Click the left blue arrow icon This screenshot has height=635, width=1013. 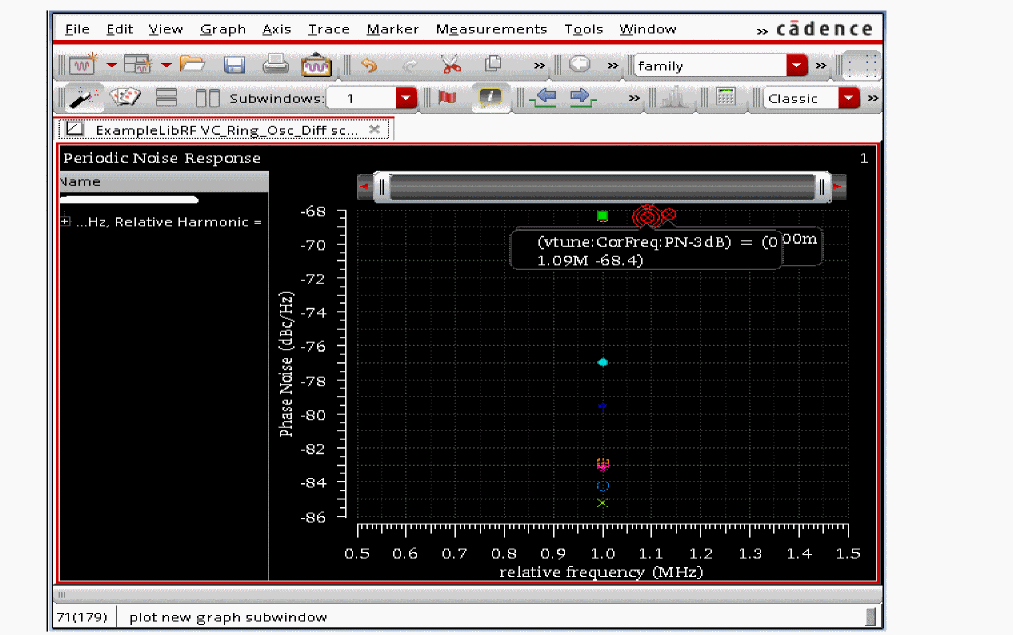(543, 98)
